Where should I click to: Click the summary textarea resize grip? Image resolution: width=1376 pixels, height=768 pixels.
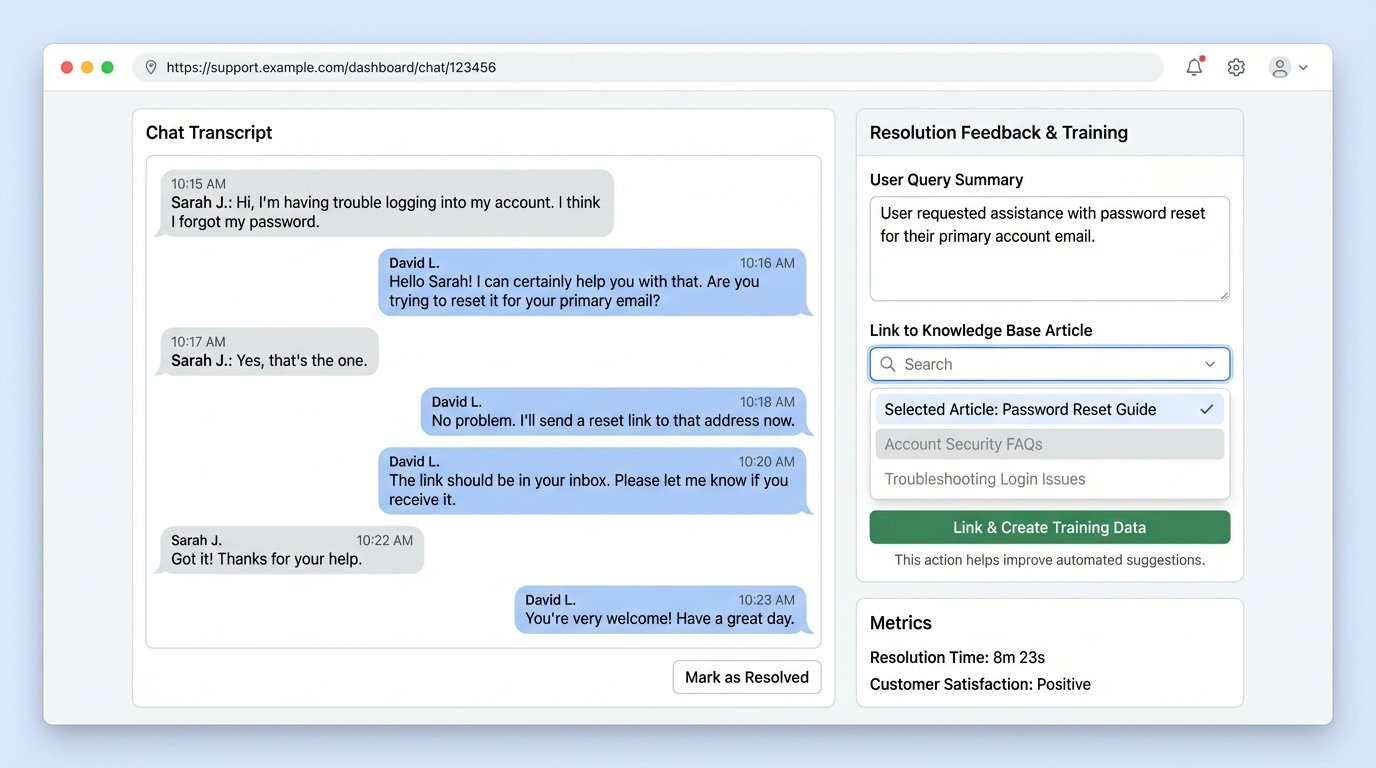1224,294
